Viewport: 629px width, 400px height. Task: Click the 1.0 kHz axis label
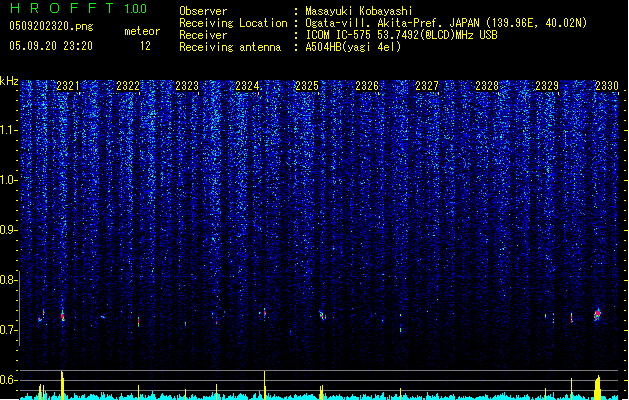9,180
